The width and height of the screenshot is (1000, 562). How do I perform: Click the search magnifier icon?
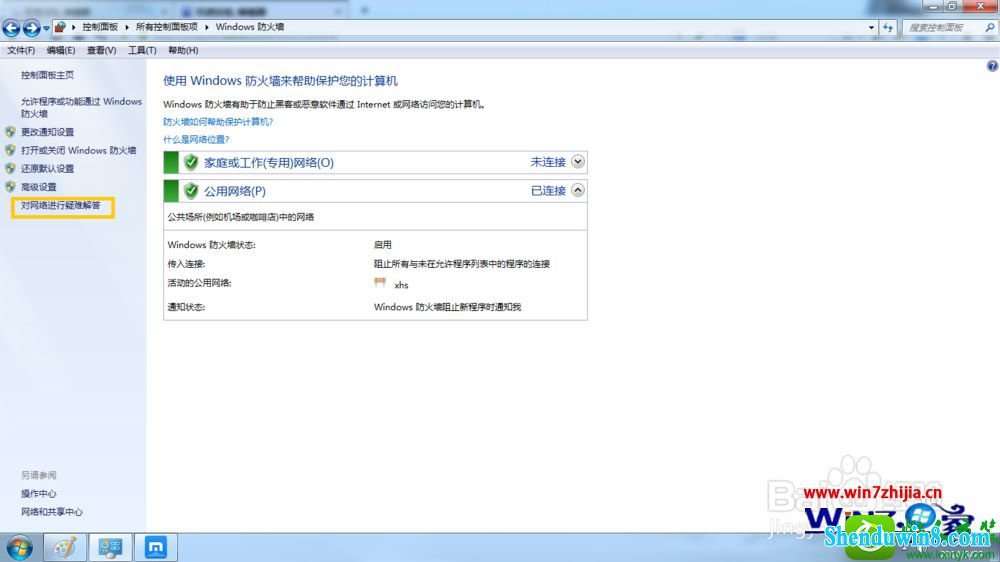990,27
